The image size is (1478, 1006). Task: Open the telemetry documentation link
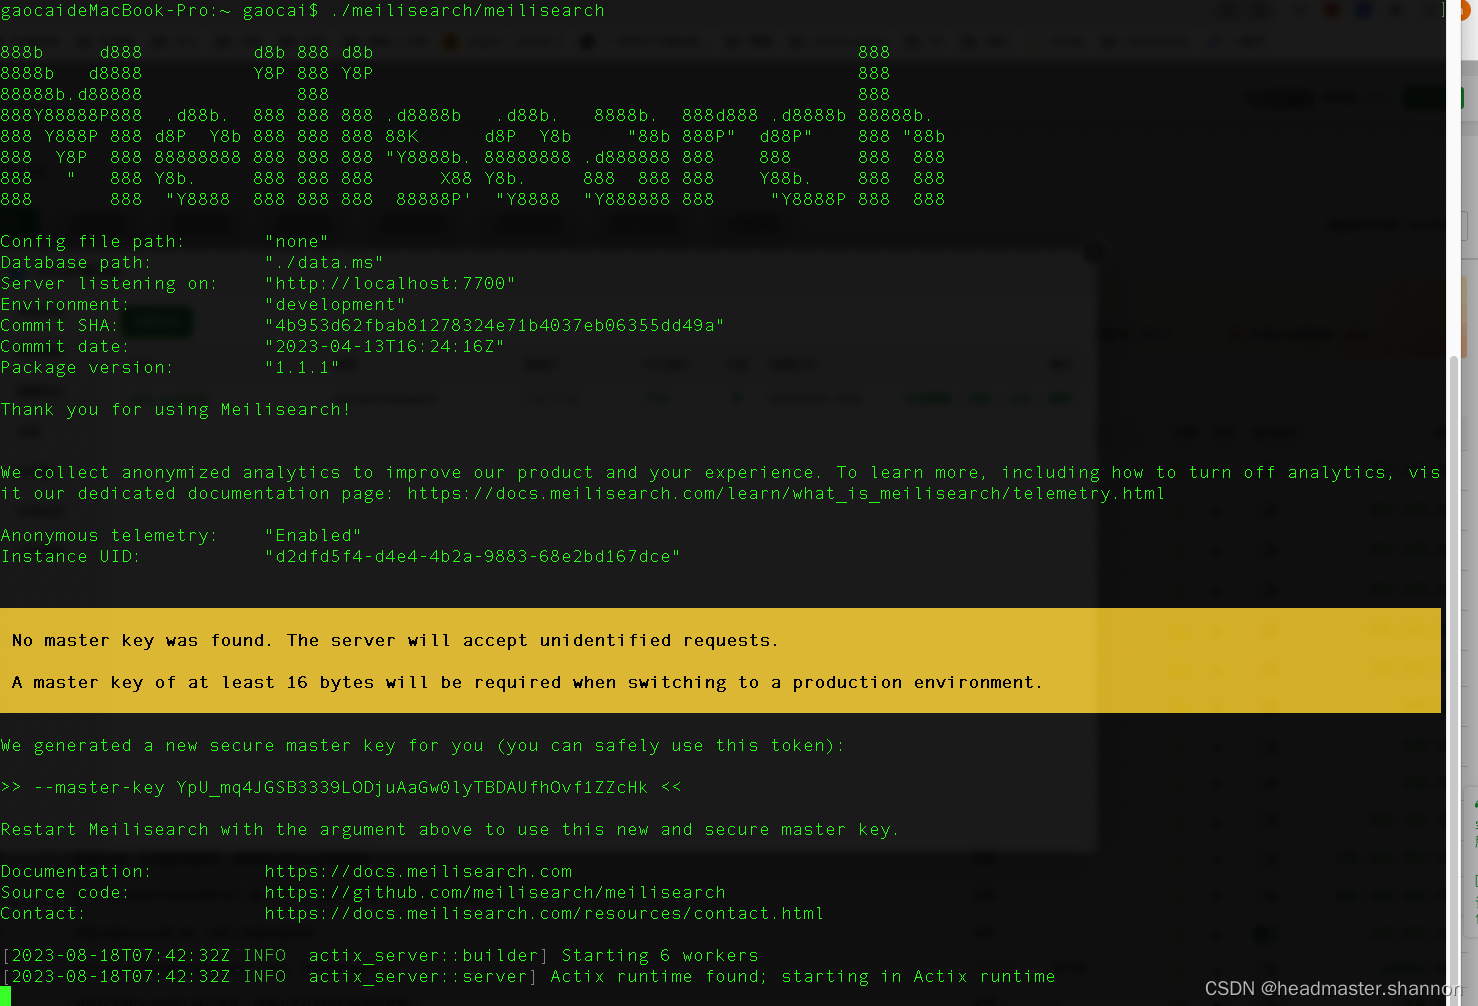[785, 493]
